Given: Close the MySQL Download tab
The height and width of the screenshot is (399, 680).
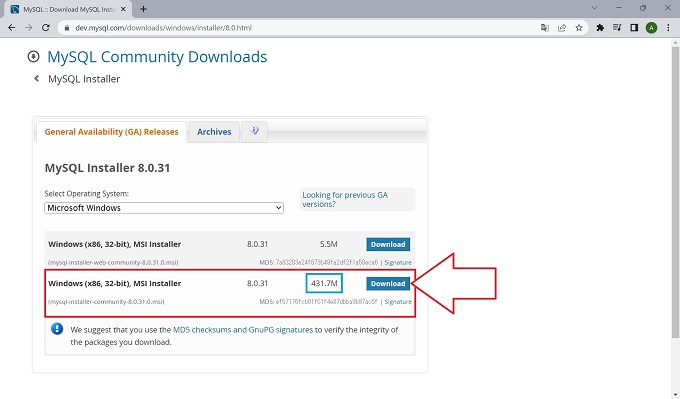Looking at the screenshot, I should pos(123,9).
